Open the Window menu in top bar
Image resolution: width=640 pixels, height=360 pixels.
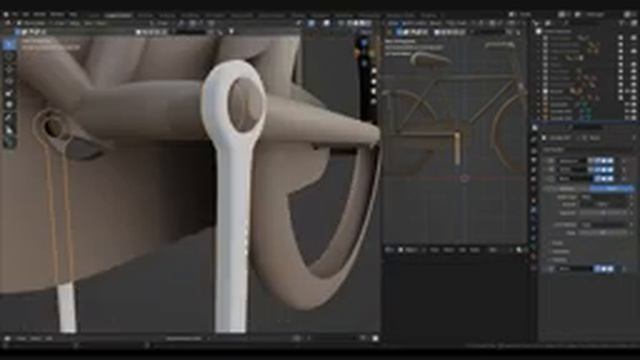(57, 15)
